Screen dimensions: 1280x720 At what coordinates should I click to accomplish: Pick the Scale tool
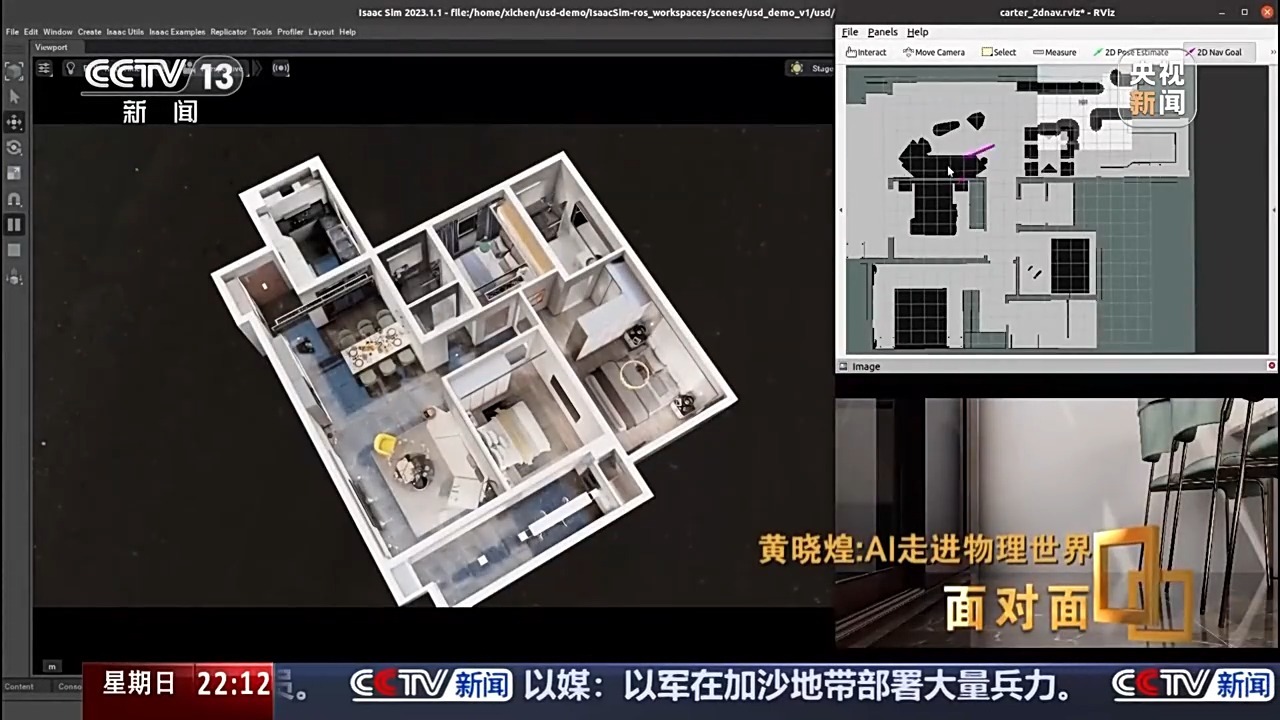point(14,173)
